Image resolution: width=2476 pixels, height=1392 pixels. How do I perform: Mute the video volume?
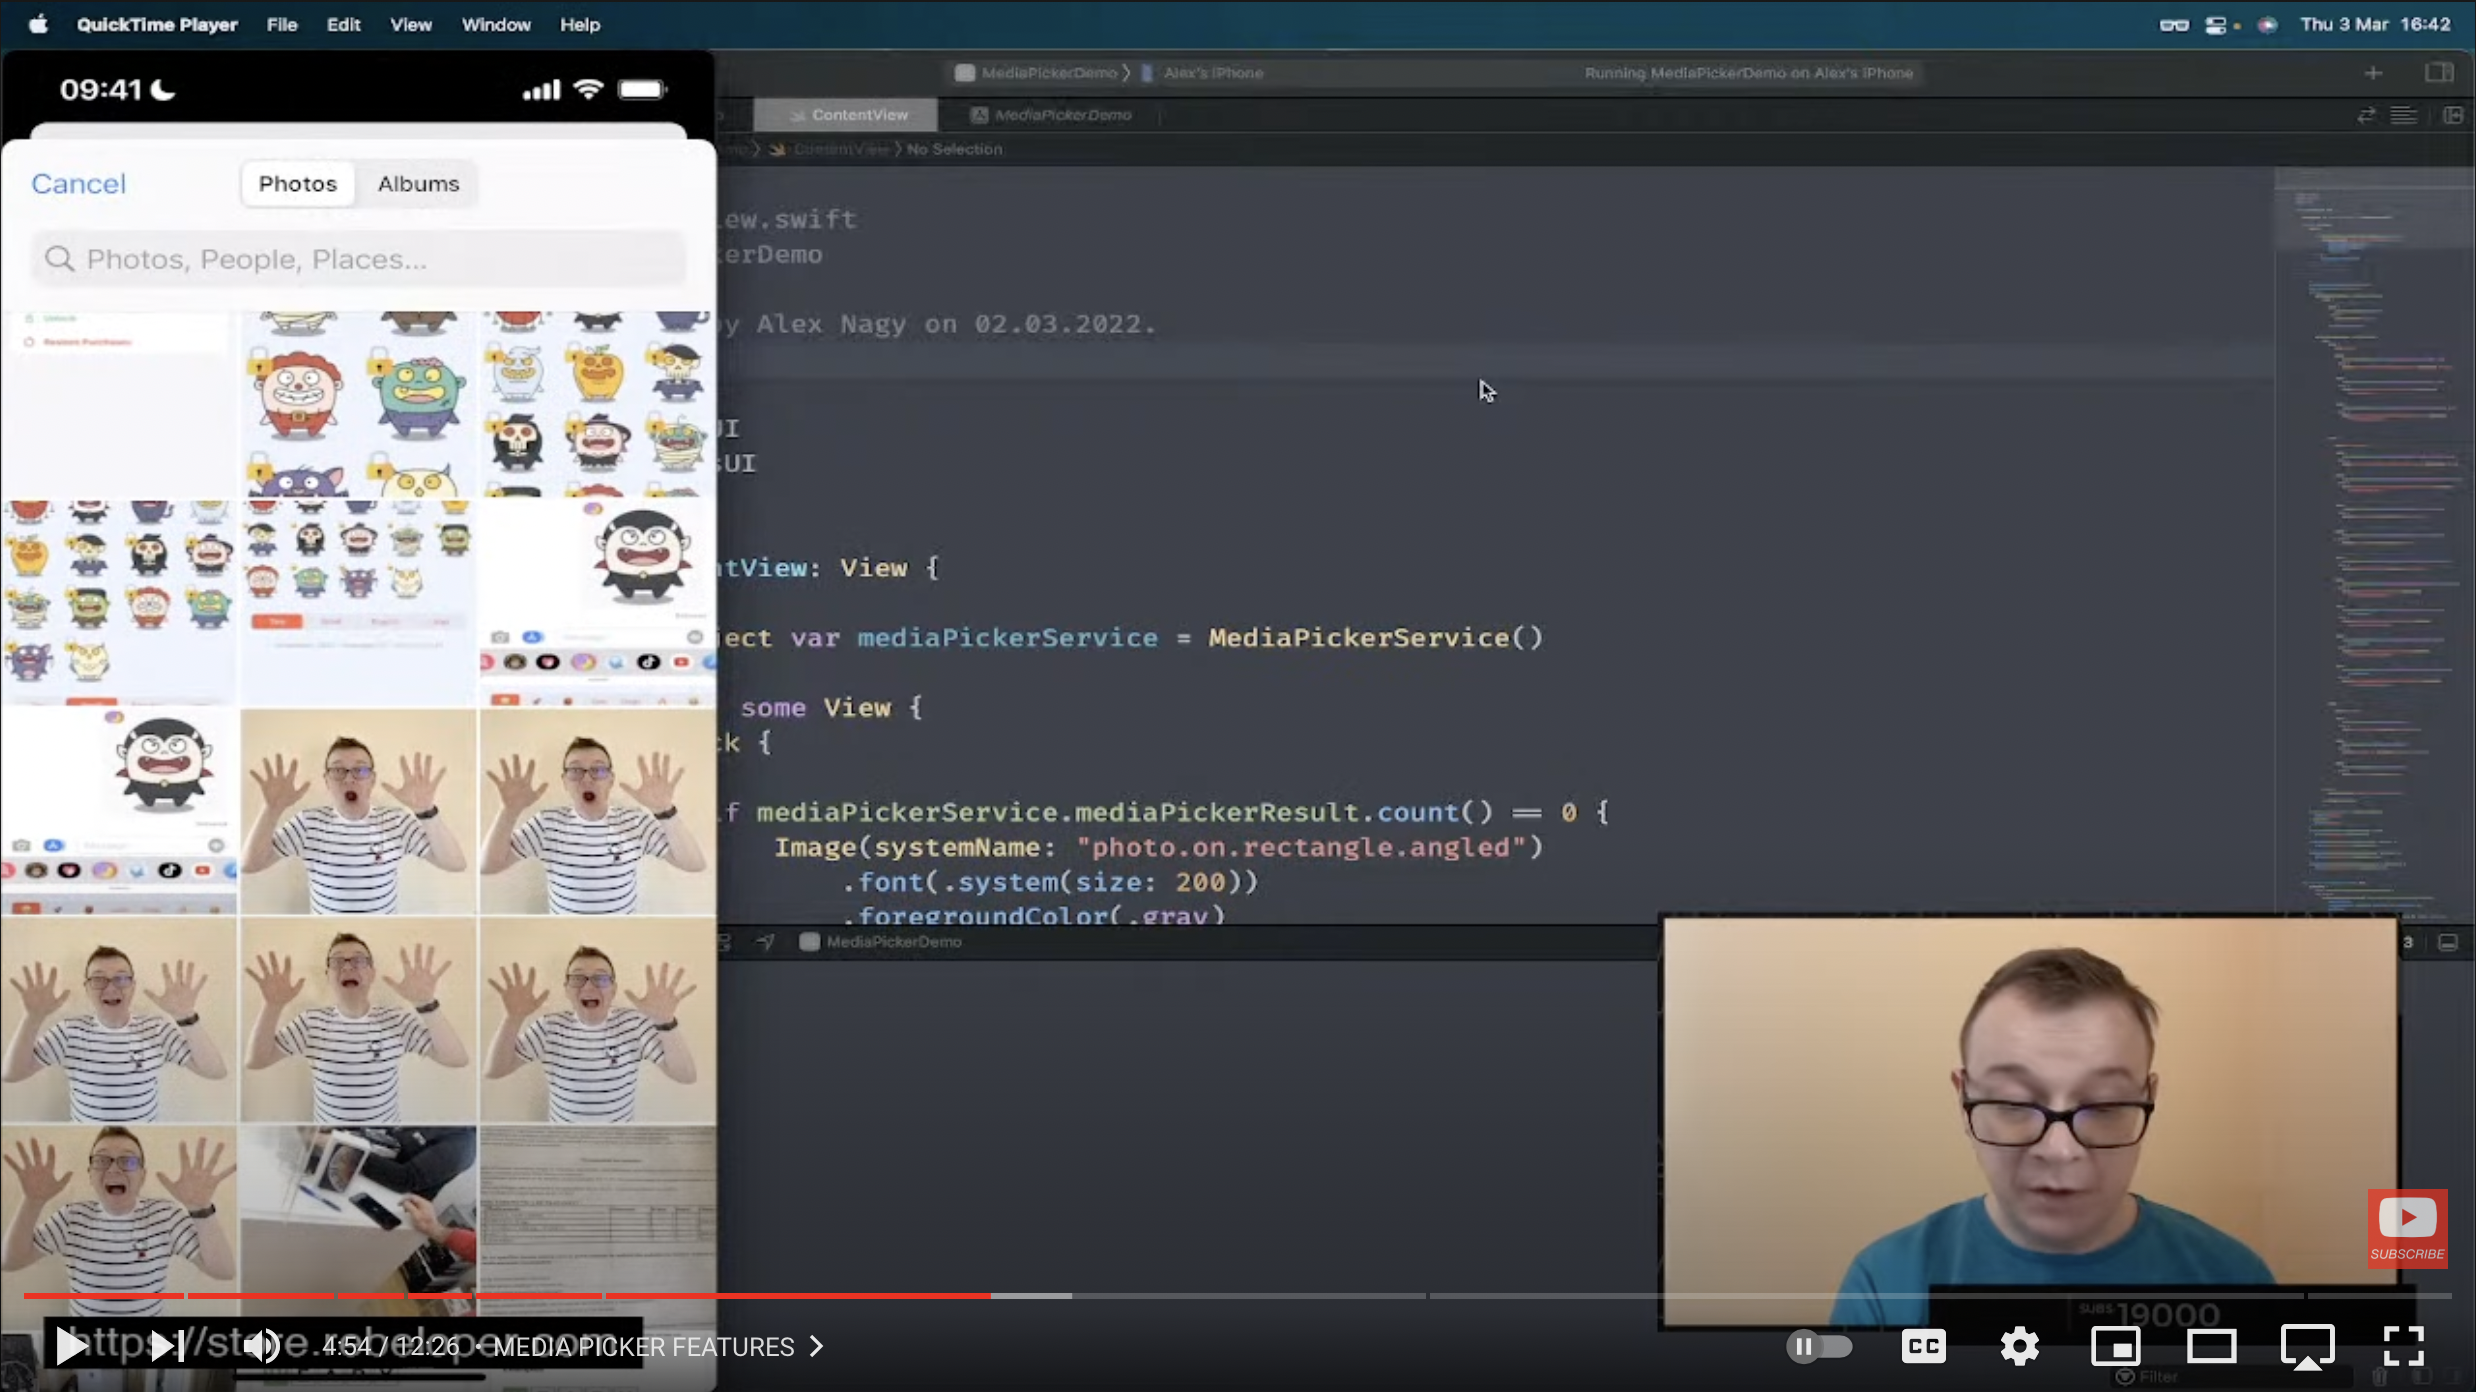click(261, 1346)
